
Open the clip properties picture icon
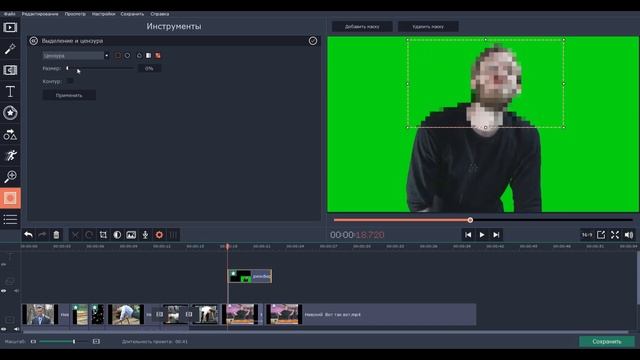[x=131, y=235]
